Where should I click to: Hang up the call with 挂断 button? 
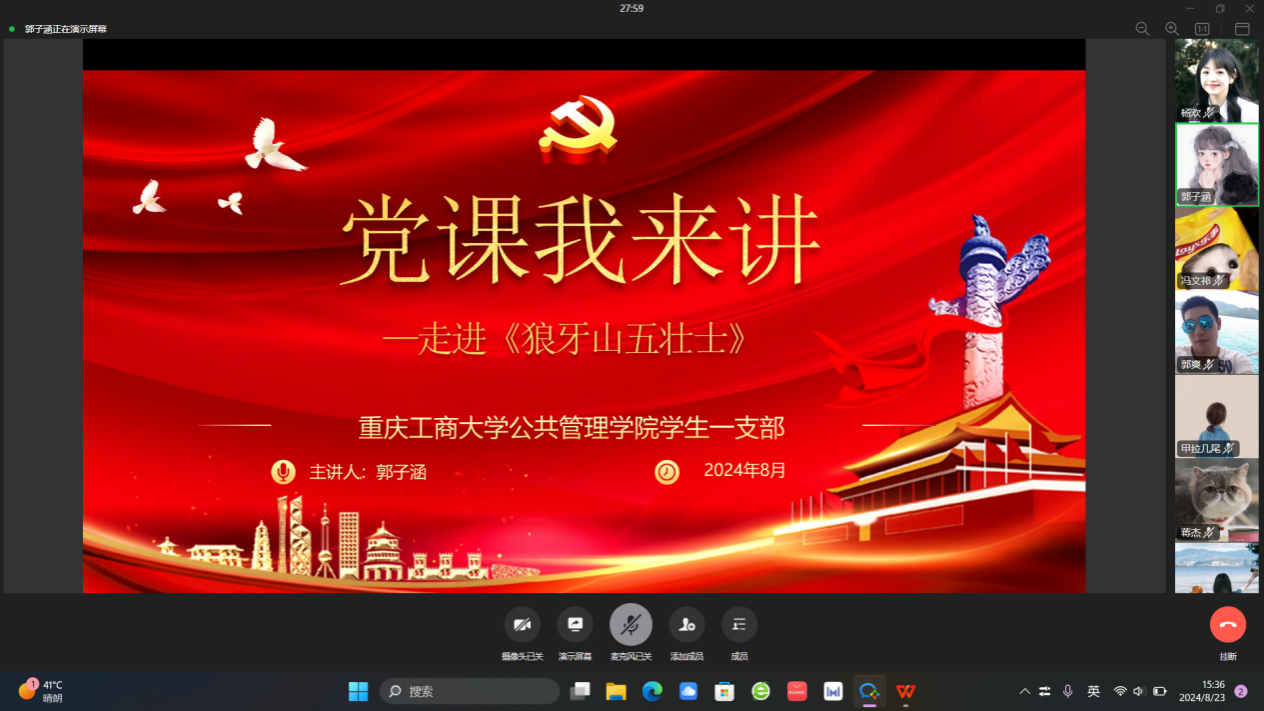coord(1227,625)
